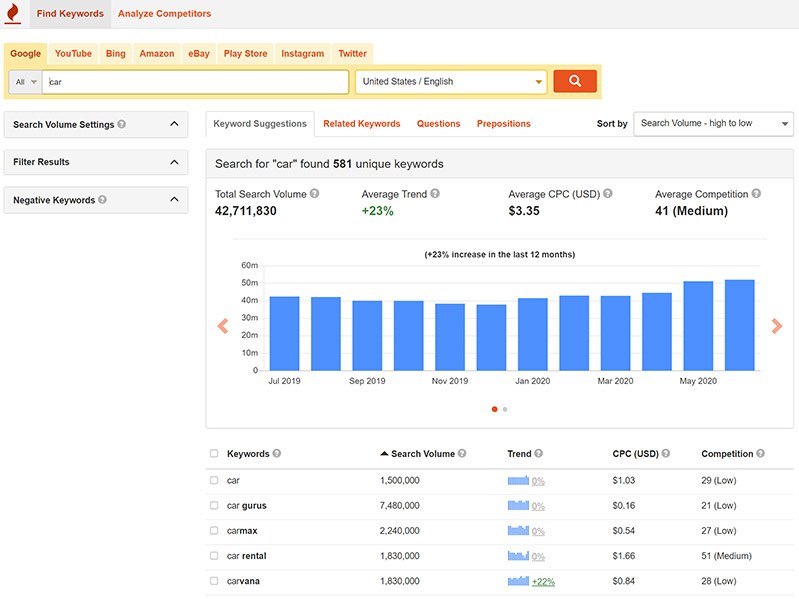Image resolution: width=799 pixels, height=599 pixels.
Task: Click the keyword search input field
Action: pyautogui.click(x=196, y=82)
